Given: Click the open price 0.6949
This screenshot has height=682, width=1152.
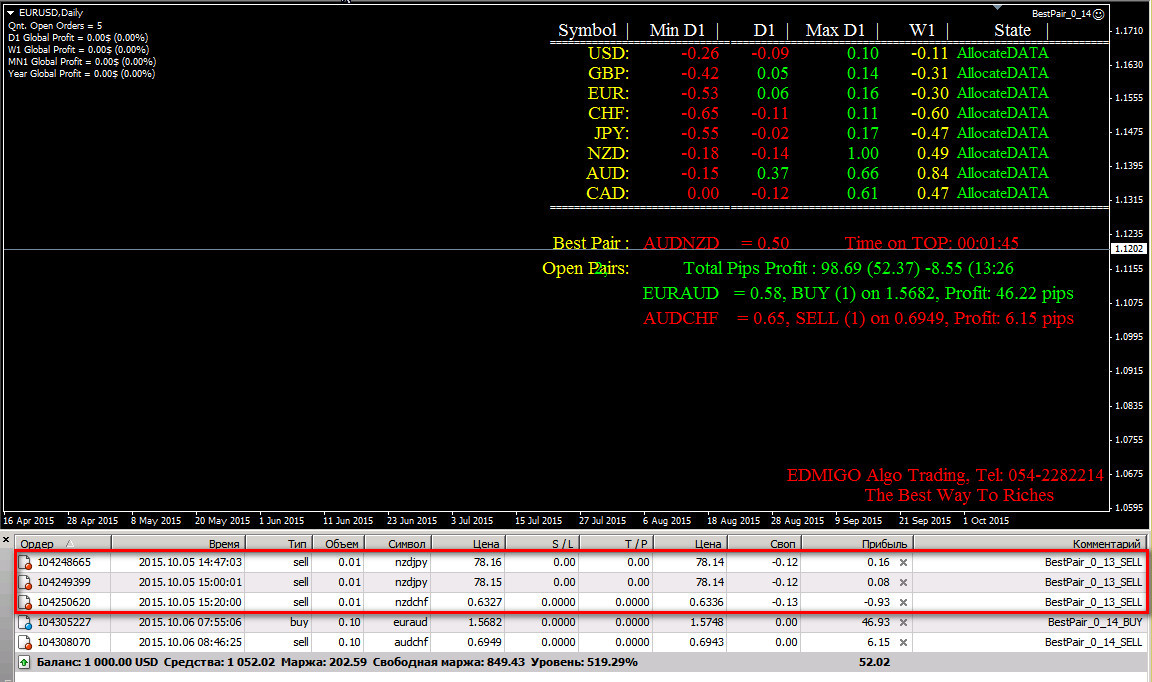Looking at the screenshot, I should coord(484,642).
